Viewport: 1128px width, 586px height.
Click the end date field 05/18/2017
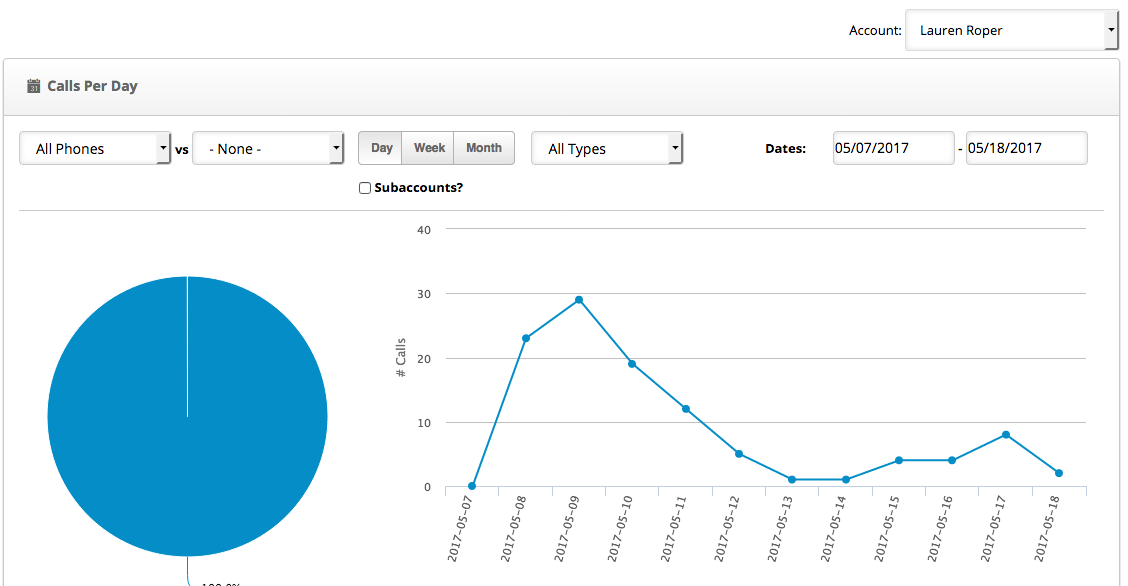[1026, 148]
